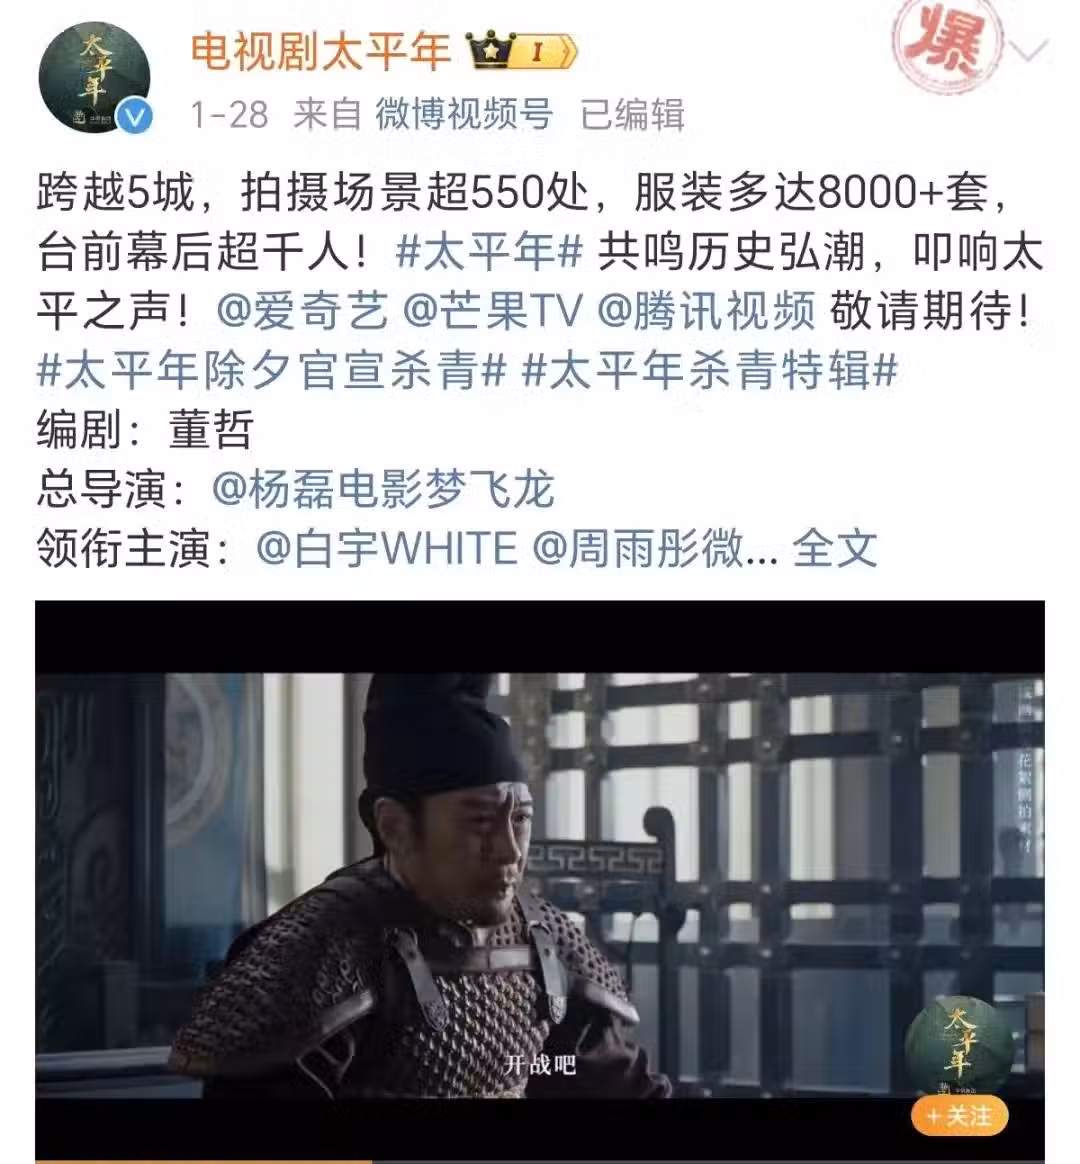Visit the @爱奇艺 mention

[303, 310]
